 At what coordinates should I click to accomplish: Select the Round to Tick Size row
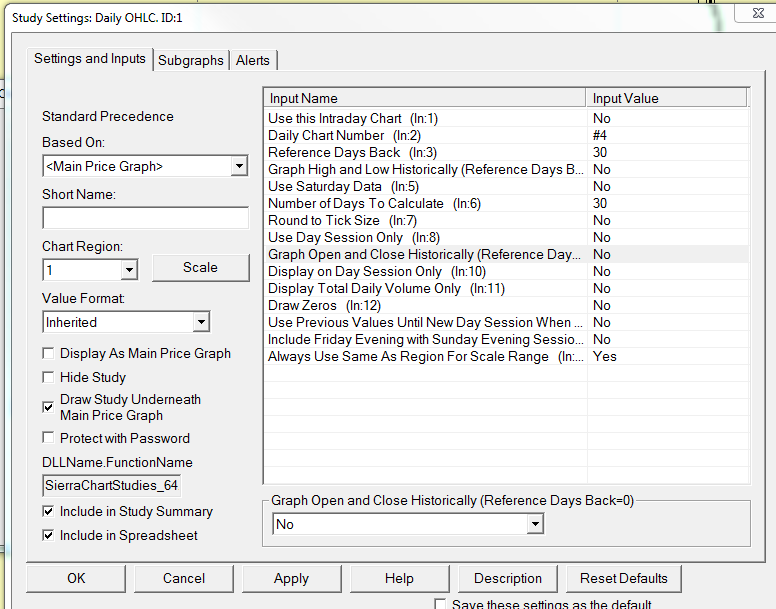[507, 221]
